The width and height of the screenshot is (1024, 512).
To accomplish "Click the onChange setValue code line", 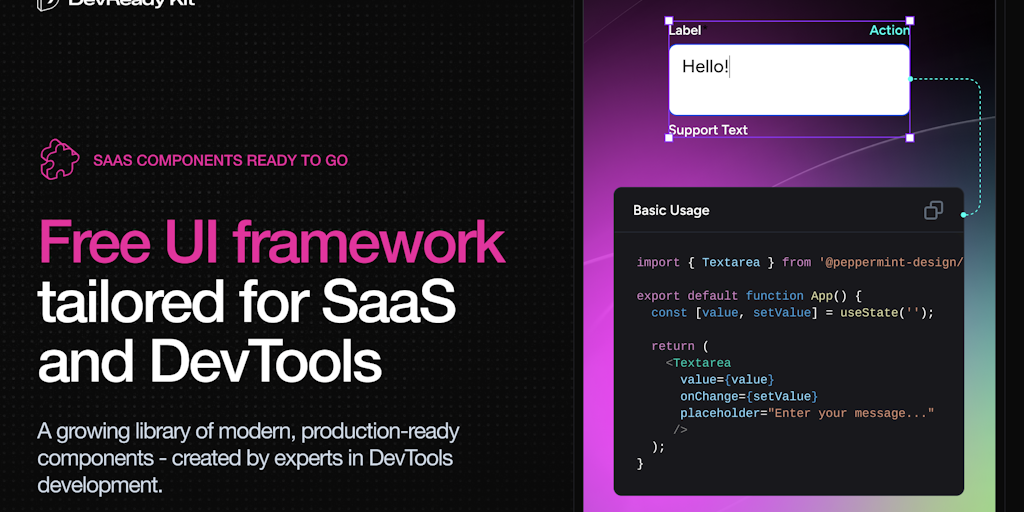I will point(748,397).
